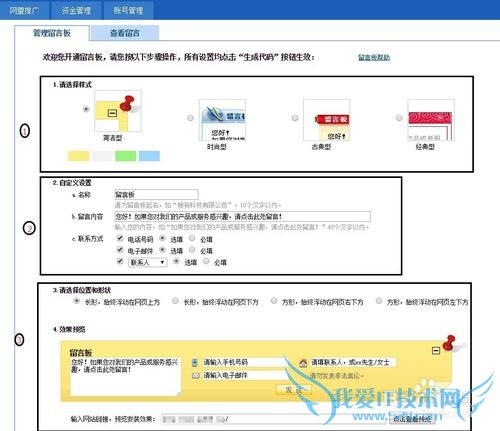Switch to the 管理留言板 tab
The height and width of the screenshot is (431, 500).
coord(52,33)
